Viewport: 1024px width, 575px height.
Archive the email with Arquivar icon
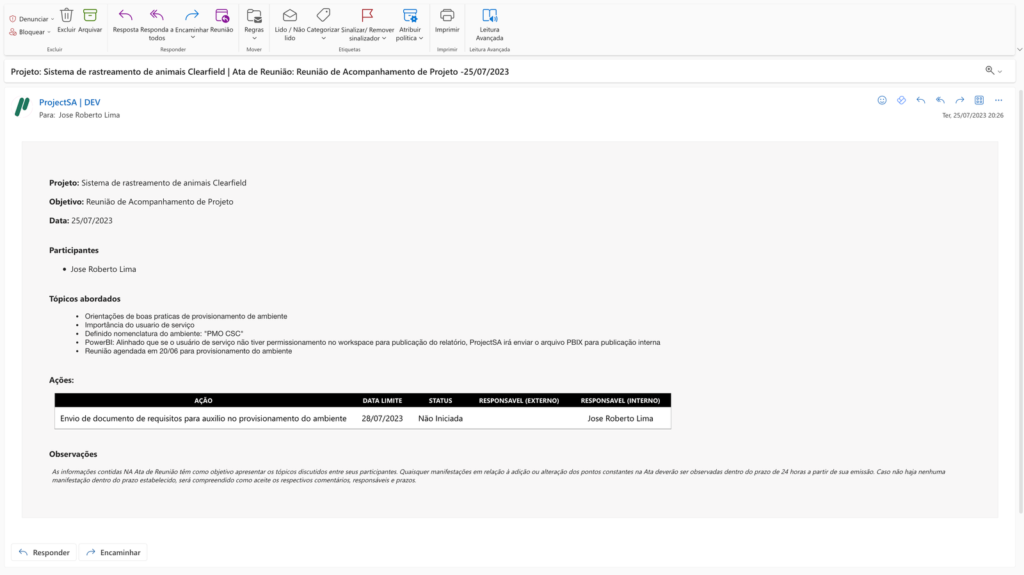point(90,15)
